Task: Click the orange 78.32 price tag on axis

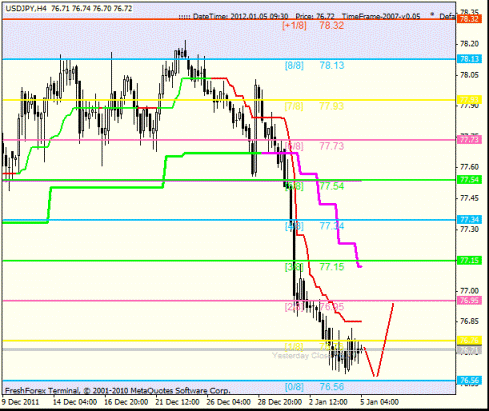Action: coord(469,19)
